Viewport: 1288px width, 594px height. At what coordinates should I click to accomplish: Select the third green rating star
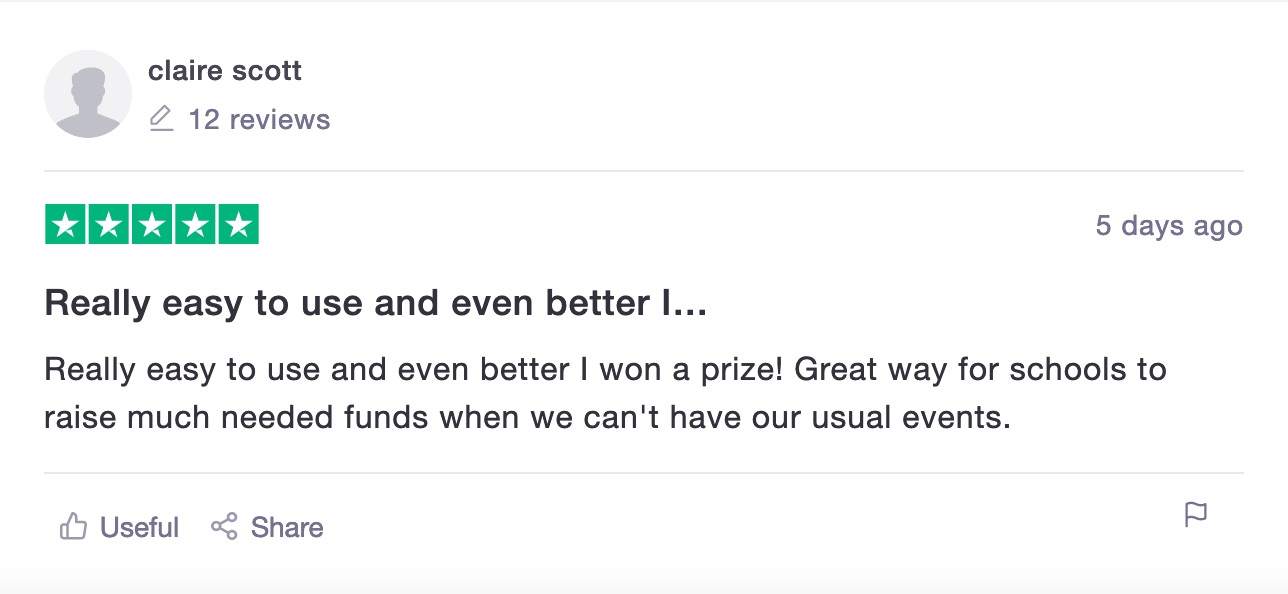pyautogui.click(x=152, y=224)
